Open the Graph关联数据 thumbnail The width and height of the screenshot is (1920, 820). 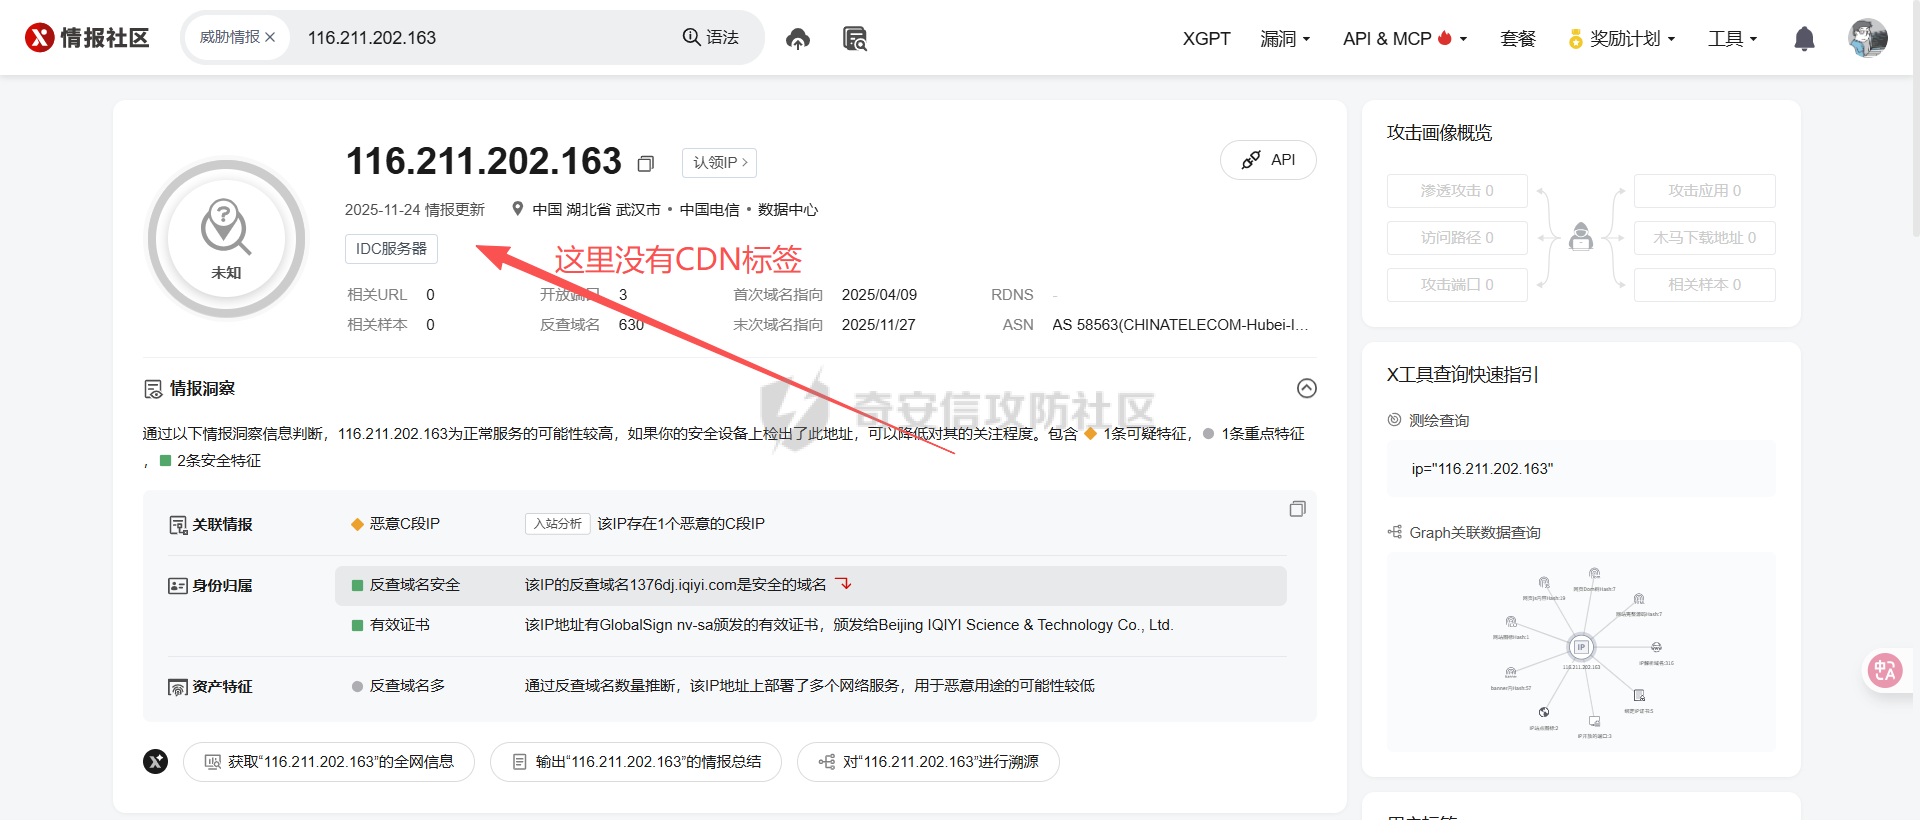(1580, 652)
